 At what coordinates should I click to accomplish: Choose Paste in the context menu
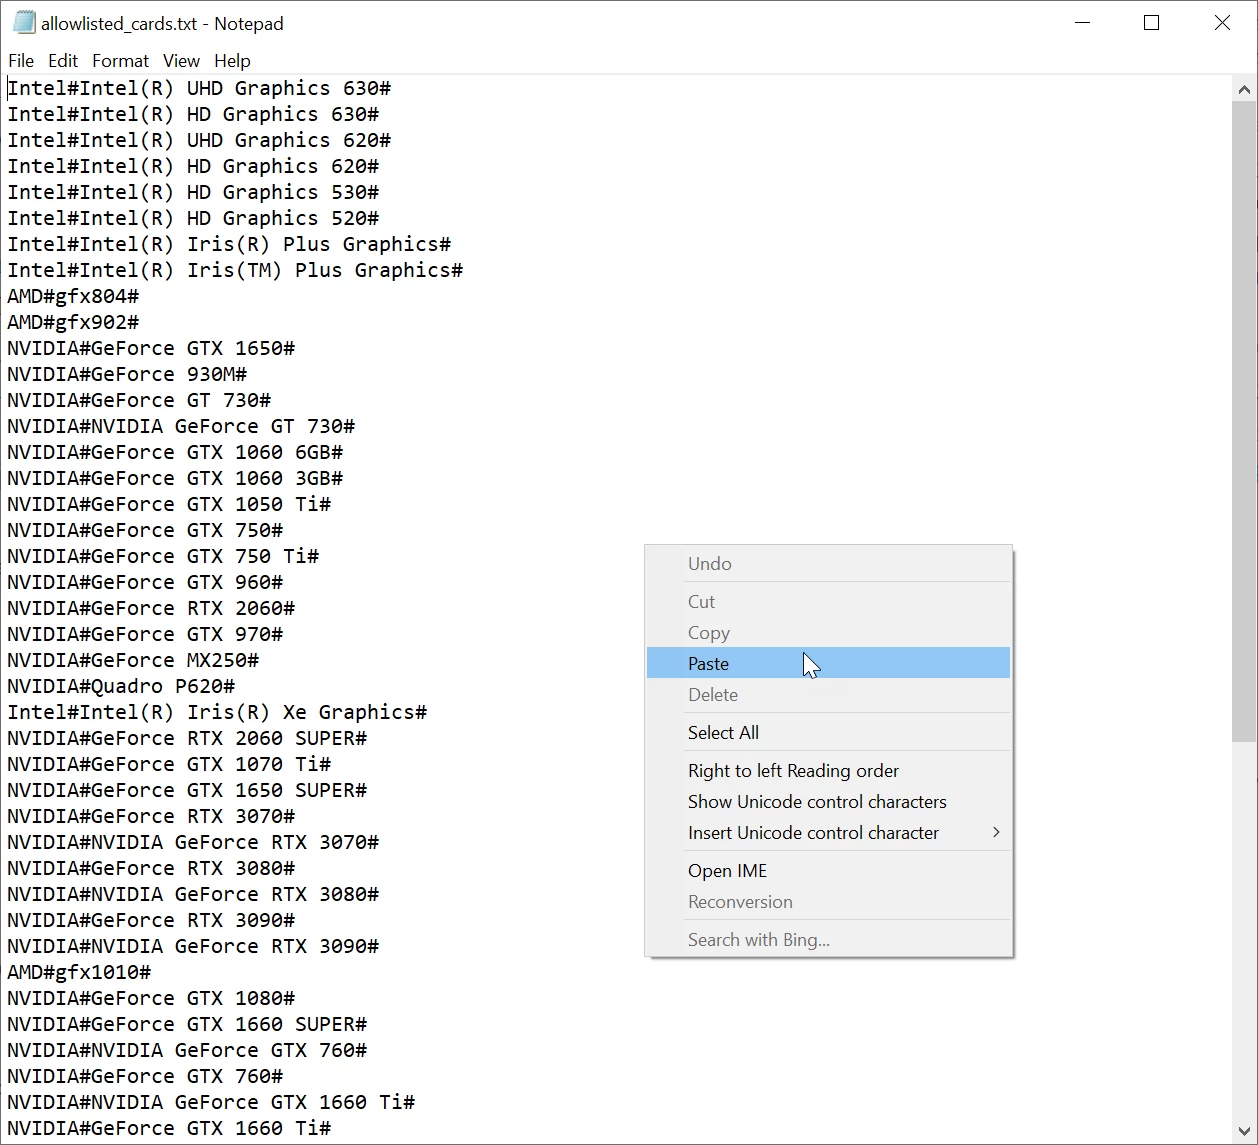coord(828,663)
